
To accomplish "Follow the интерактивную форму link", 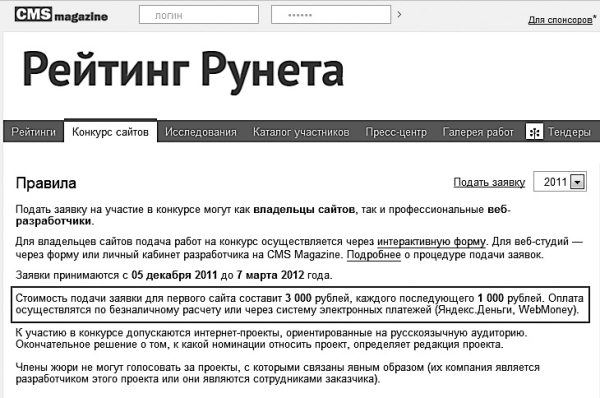I will point(431,242).
